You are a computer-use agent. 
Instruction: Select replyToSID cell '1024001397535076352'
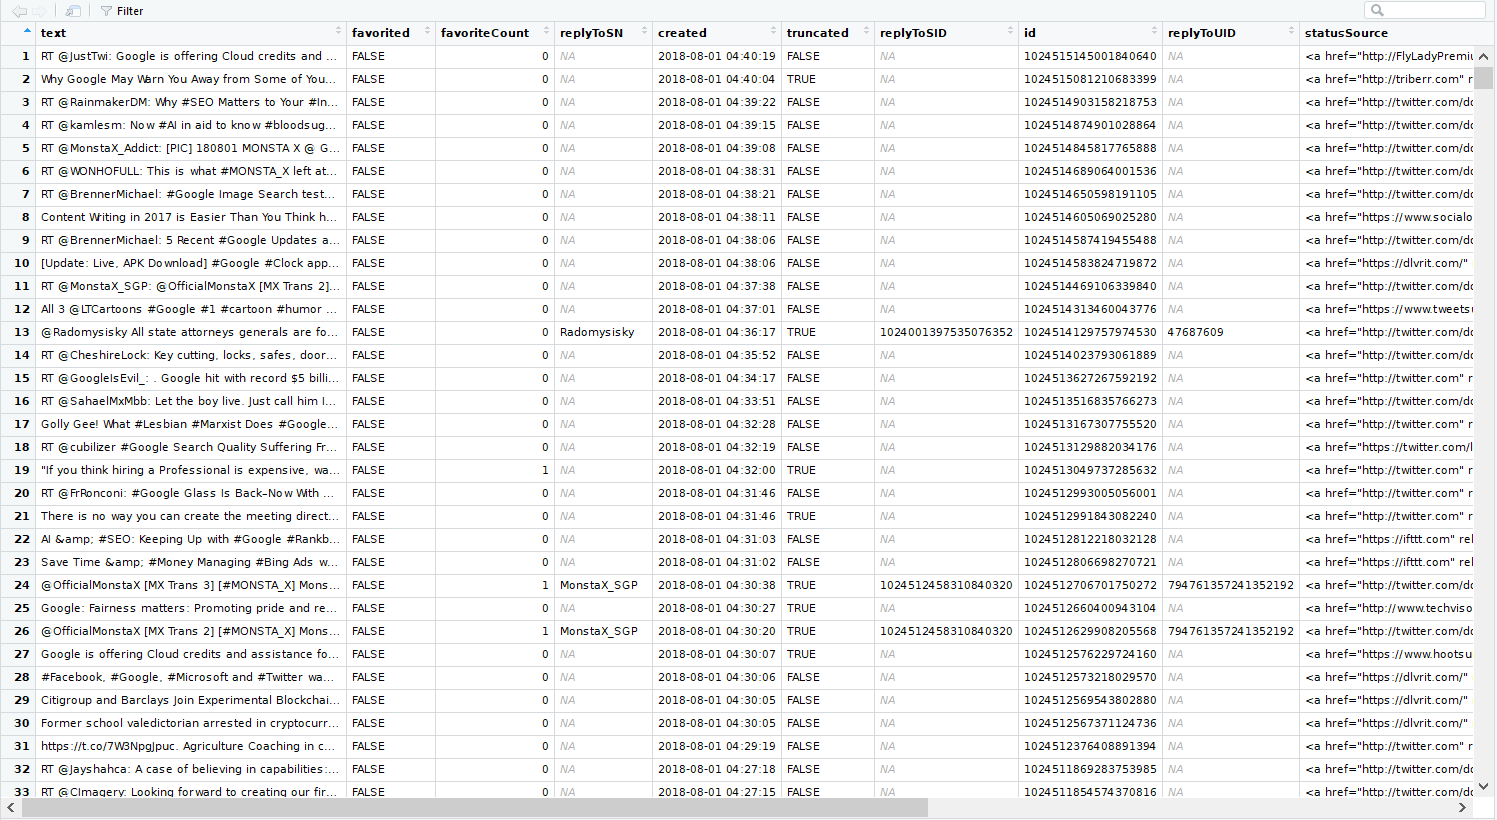point(946,332)
